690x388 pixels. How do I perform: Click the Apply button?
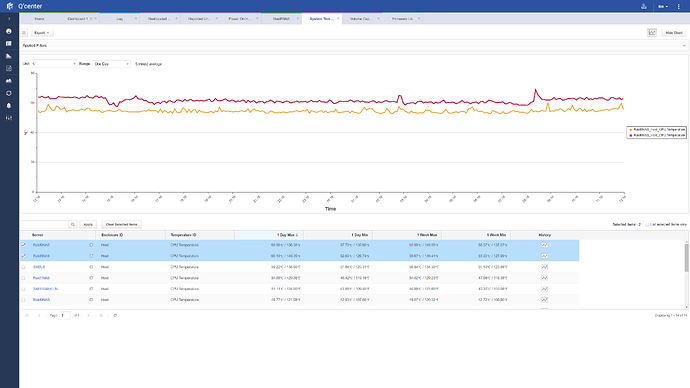[x=88, y=224]
